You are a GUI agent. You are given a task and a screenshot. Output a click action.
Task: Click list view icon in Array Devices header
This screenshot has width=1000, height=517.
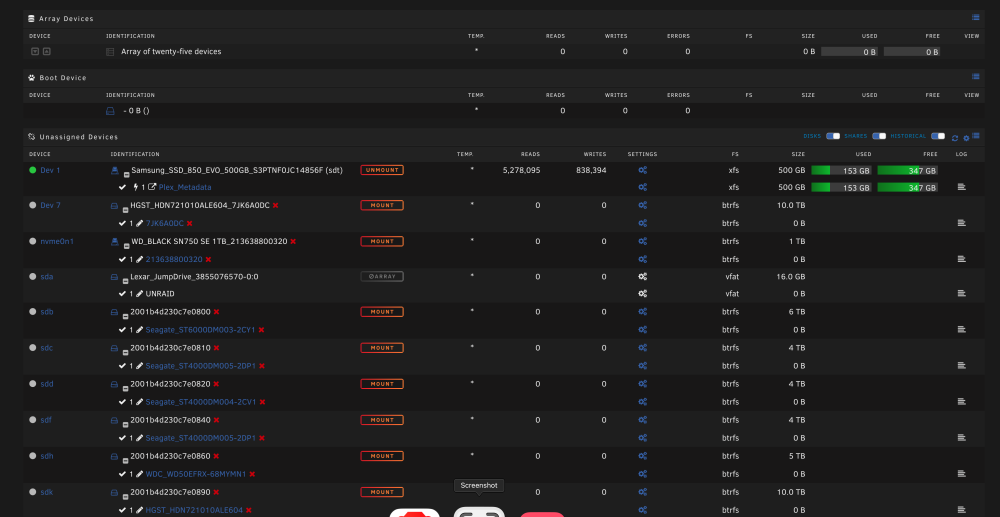pos(976,17)
